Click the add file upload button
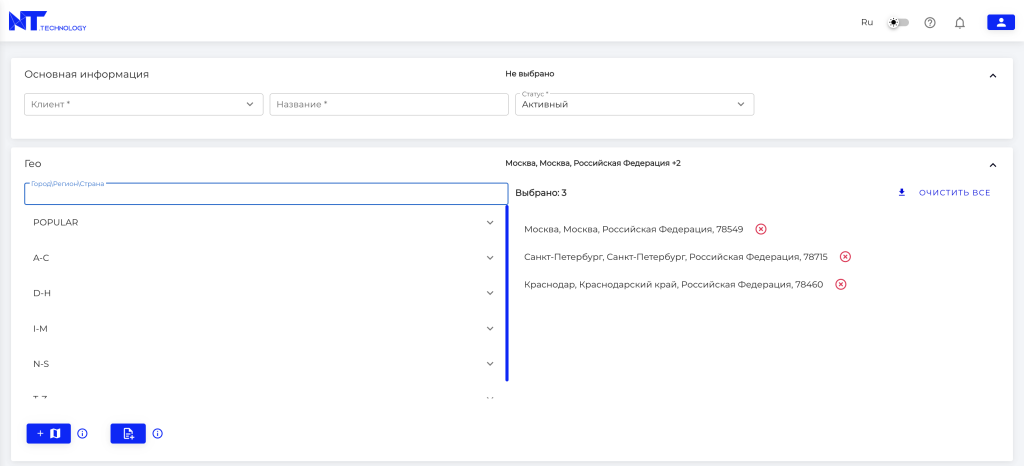Viewport: 1024px width, 466px height. click(128, 433)
